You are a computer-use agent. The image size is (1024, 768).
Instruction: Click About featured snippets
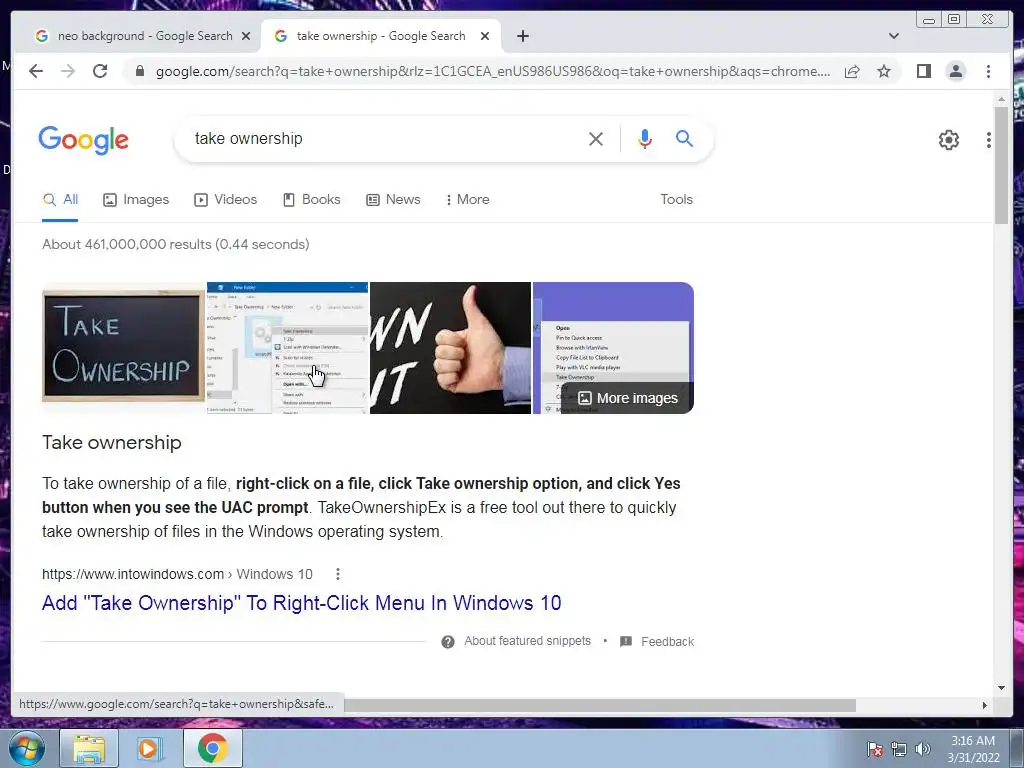527,641
